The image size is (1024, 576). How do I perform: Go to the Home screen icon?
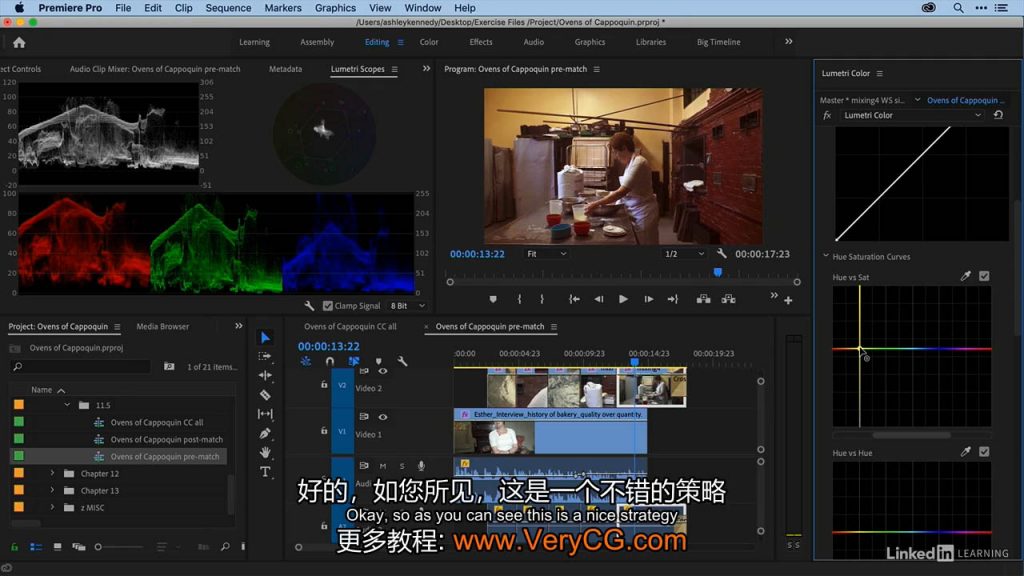pyautogui.click(x=19, y=42)
